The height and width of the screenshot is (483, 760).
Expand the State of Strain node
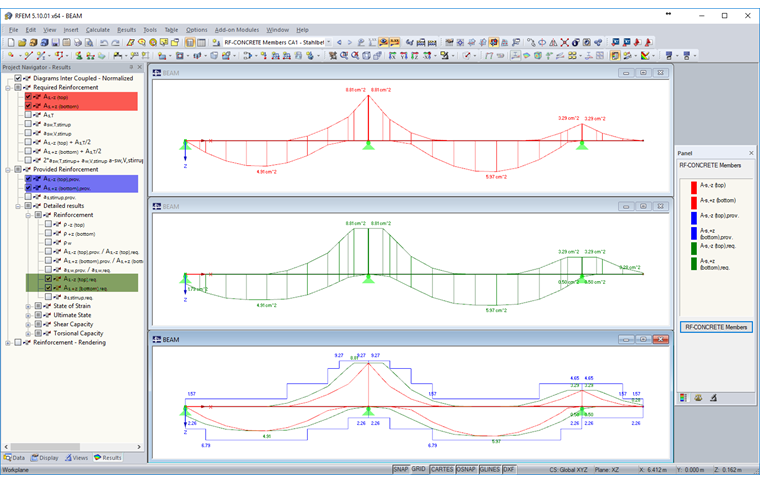(28, 306)
